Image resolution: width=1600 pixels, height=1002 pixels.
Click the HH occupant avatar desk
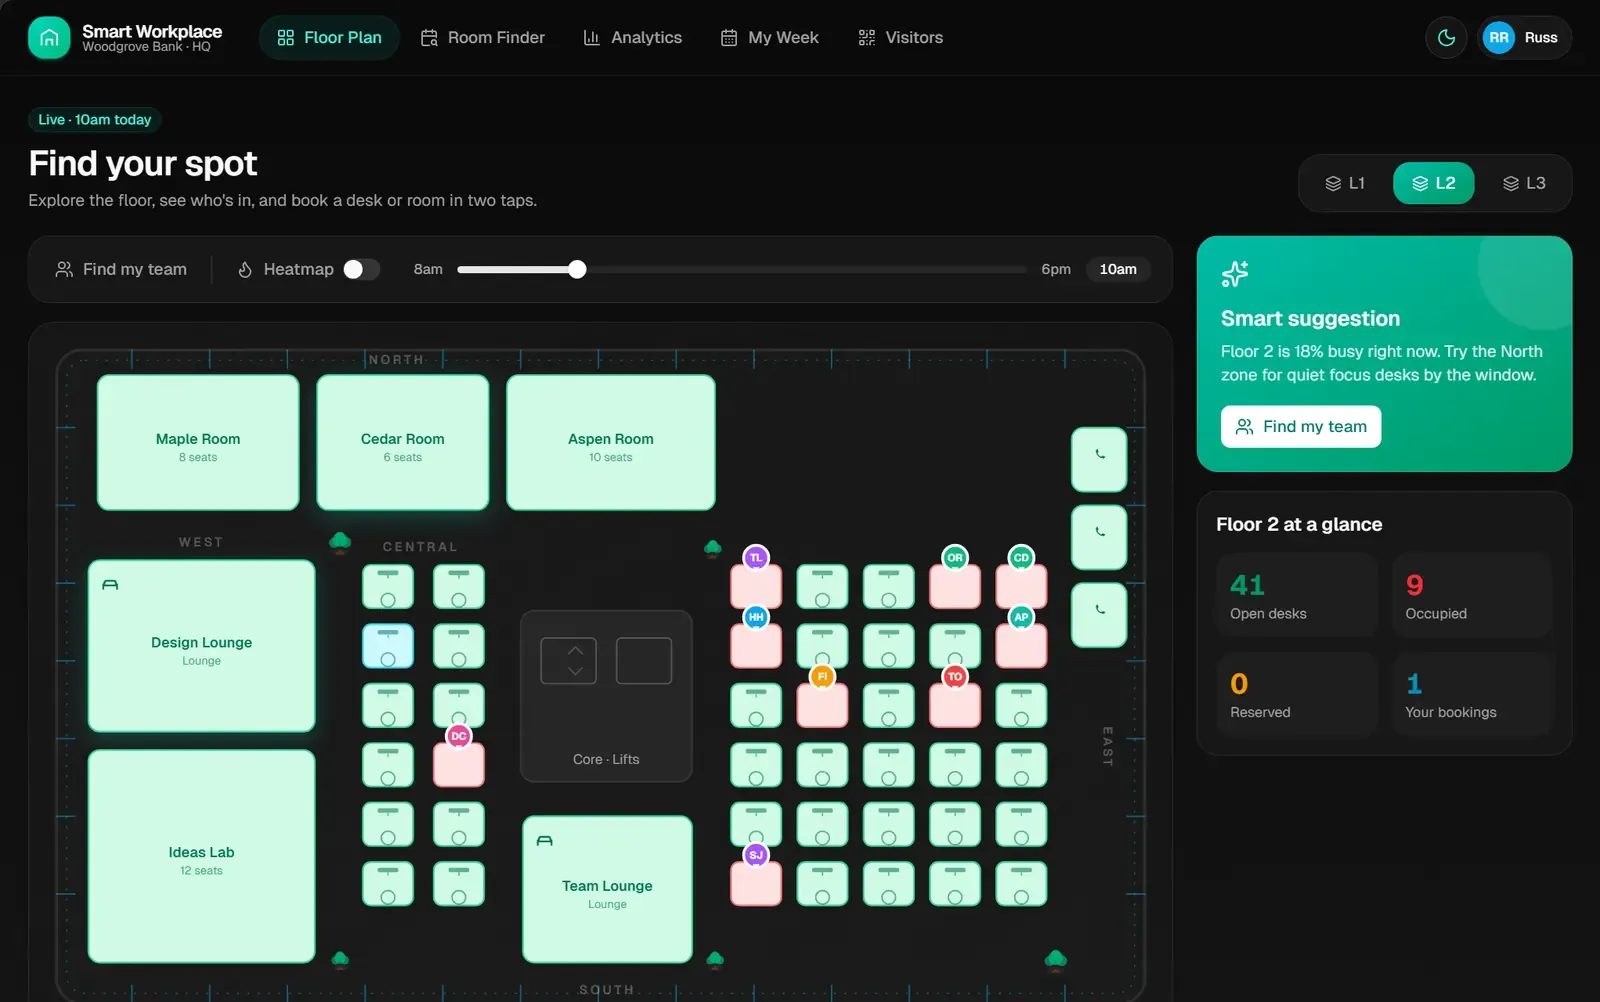click(x=756, y=646)
